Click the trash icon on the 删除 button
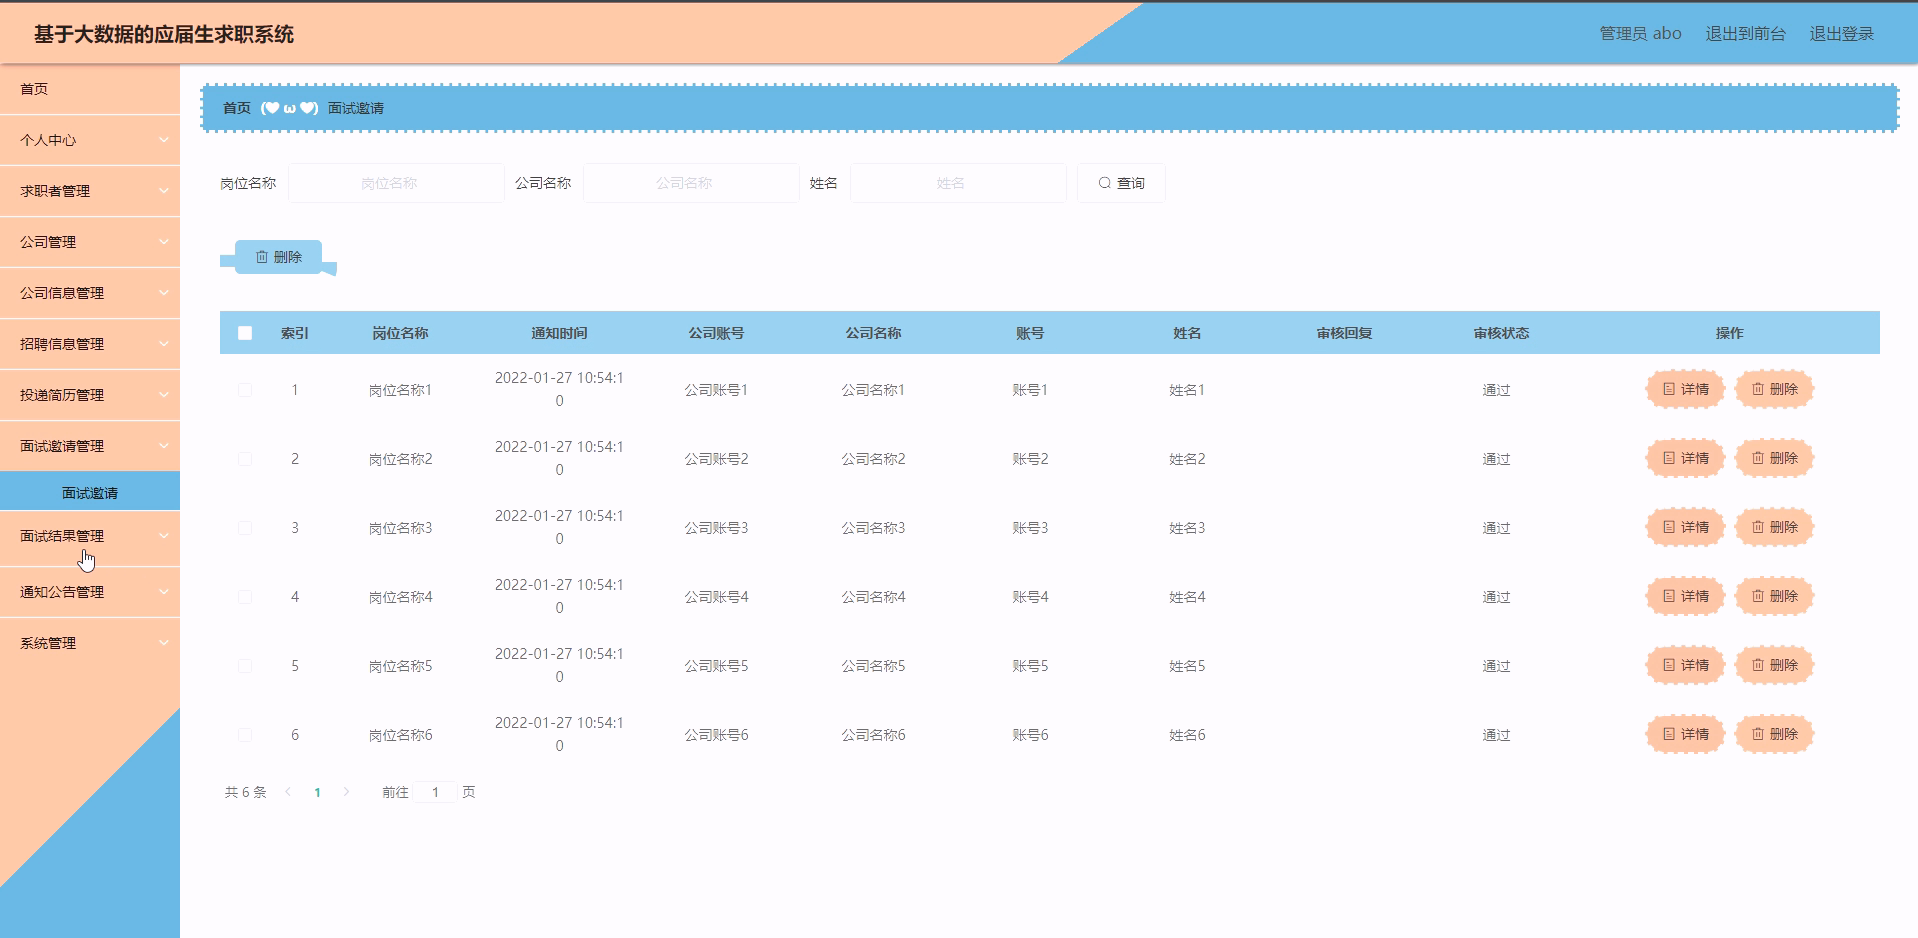The width and height of the screenshot is (1918, 938). [x=262, y=256]
